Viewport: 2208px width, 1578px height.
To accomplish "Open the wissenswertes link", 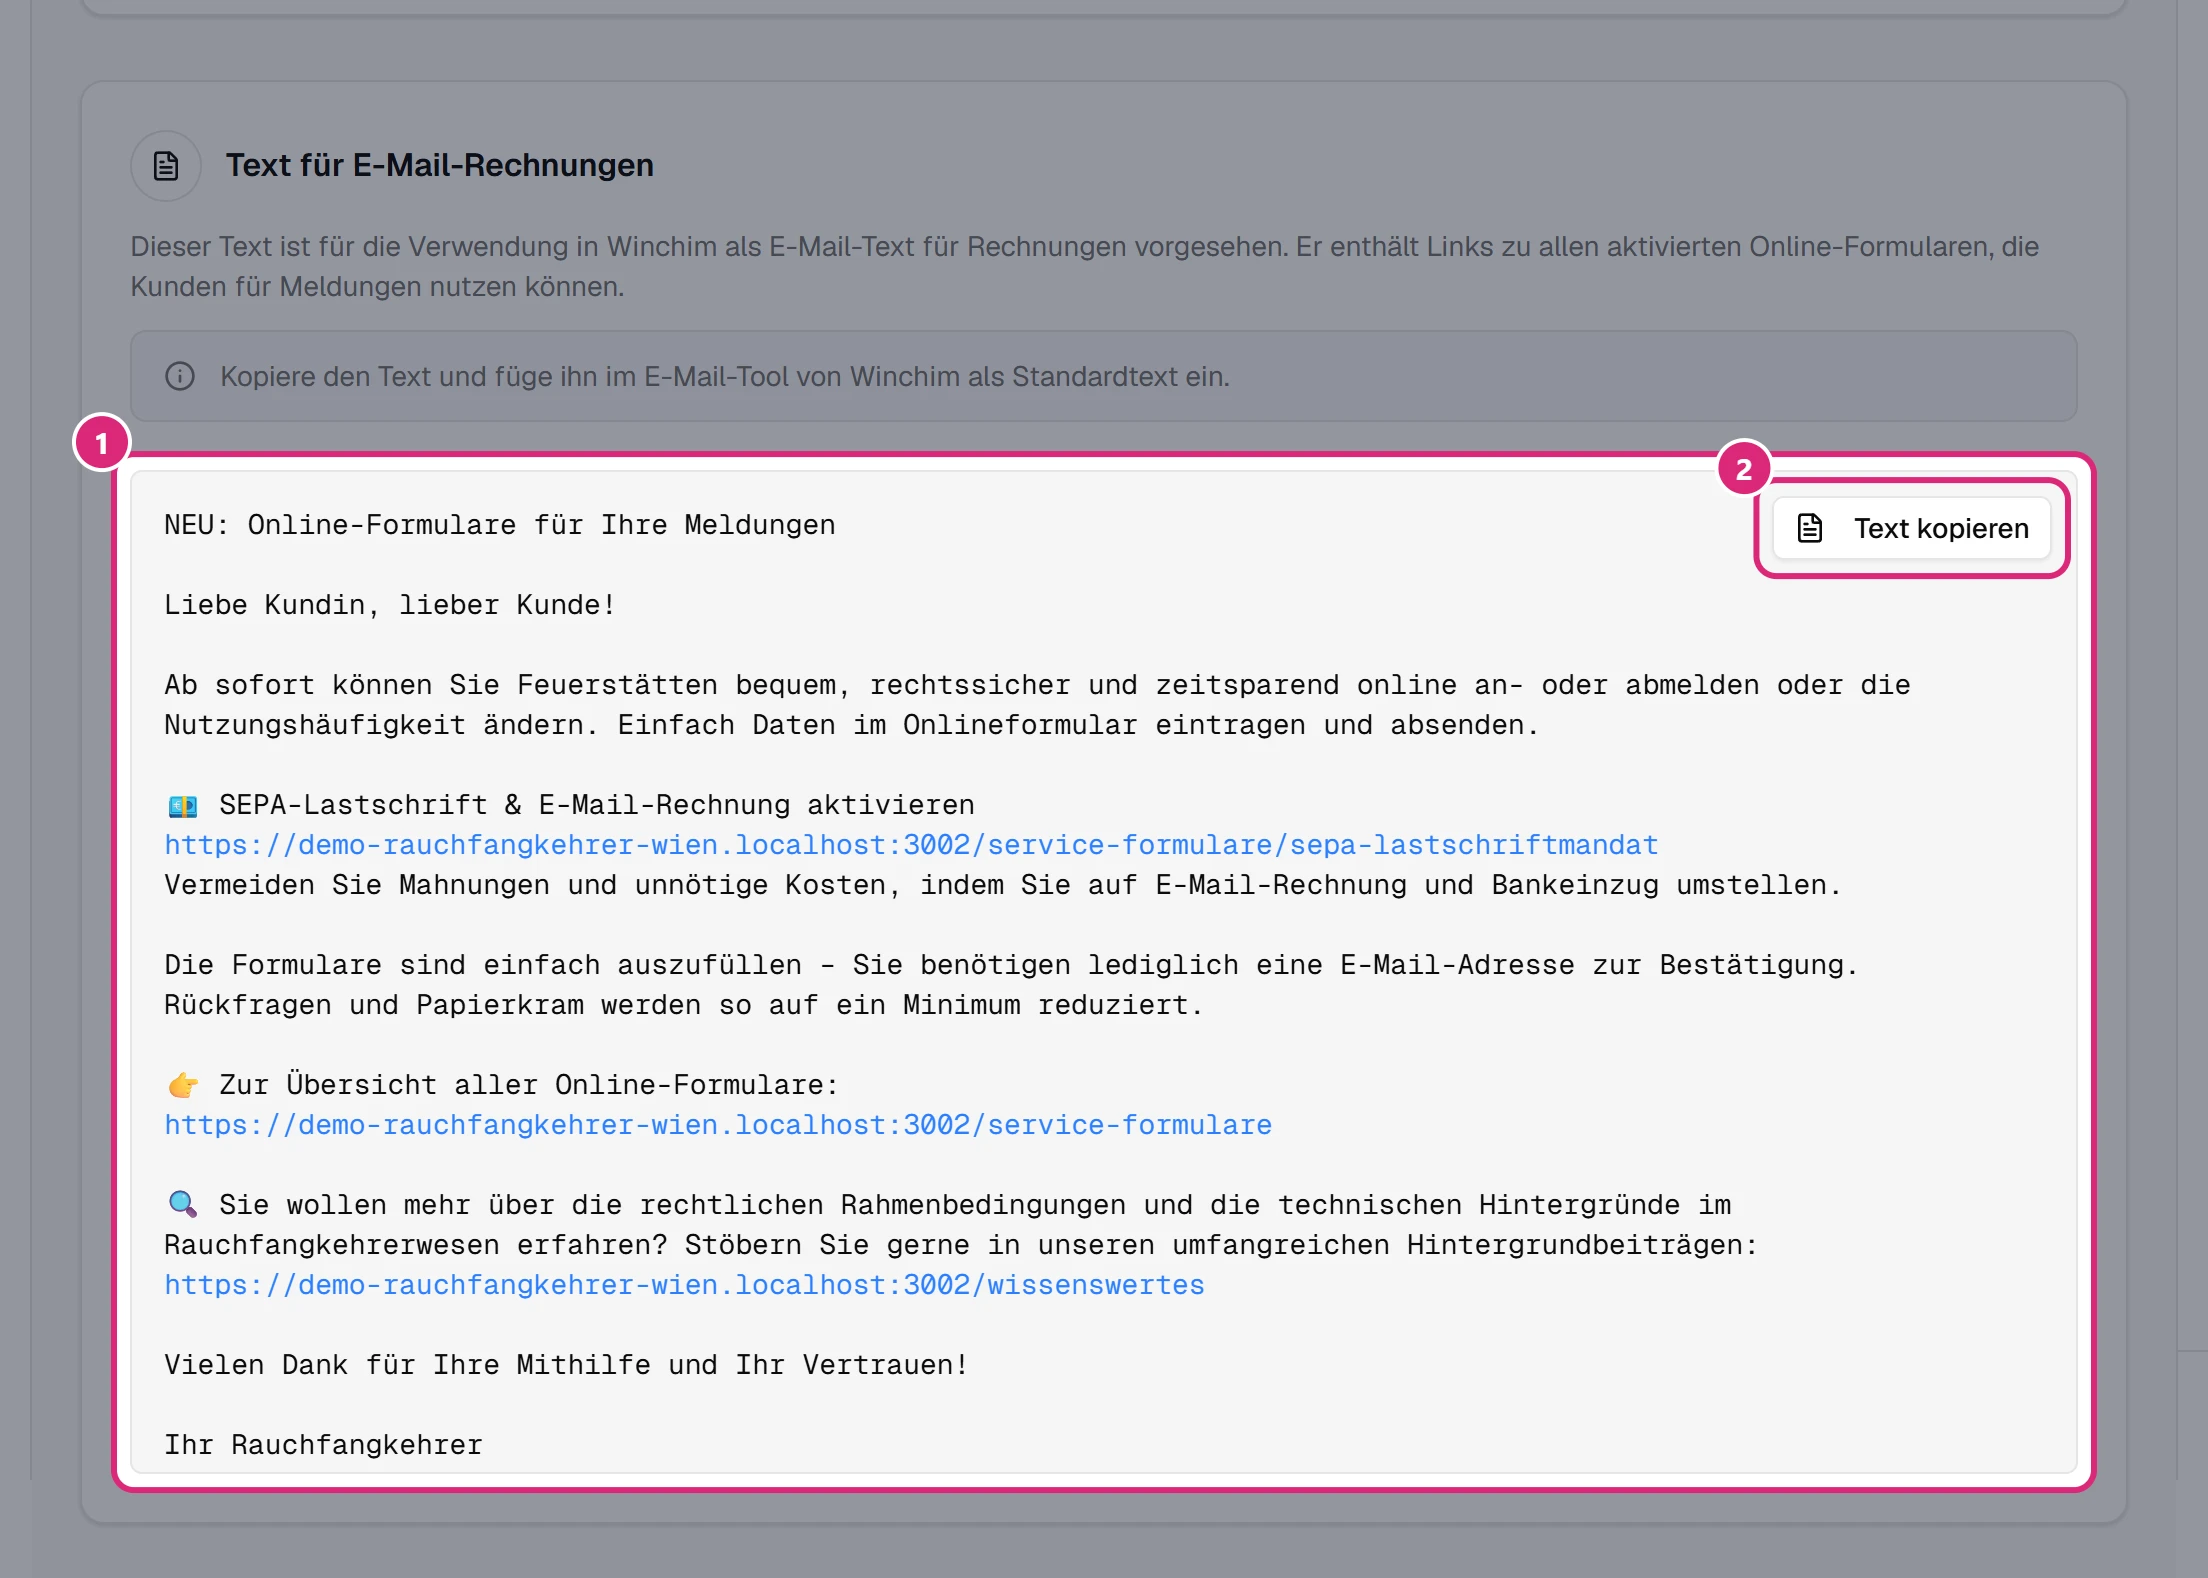I will point(684,1285).
